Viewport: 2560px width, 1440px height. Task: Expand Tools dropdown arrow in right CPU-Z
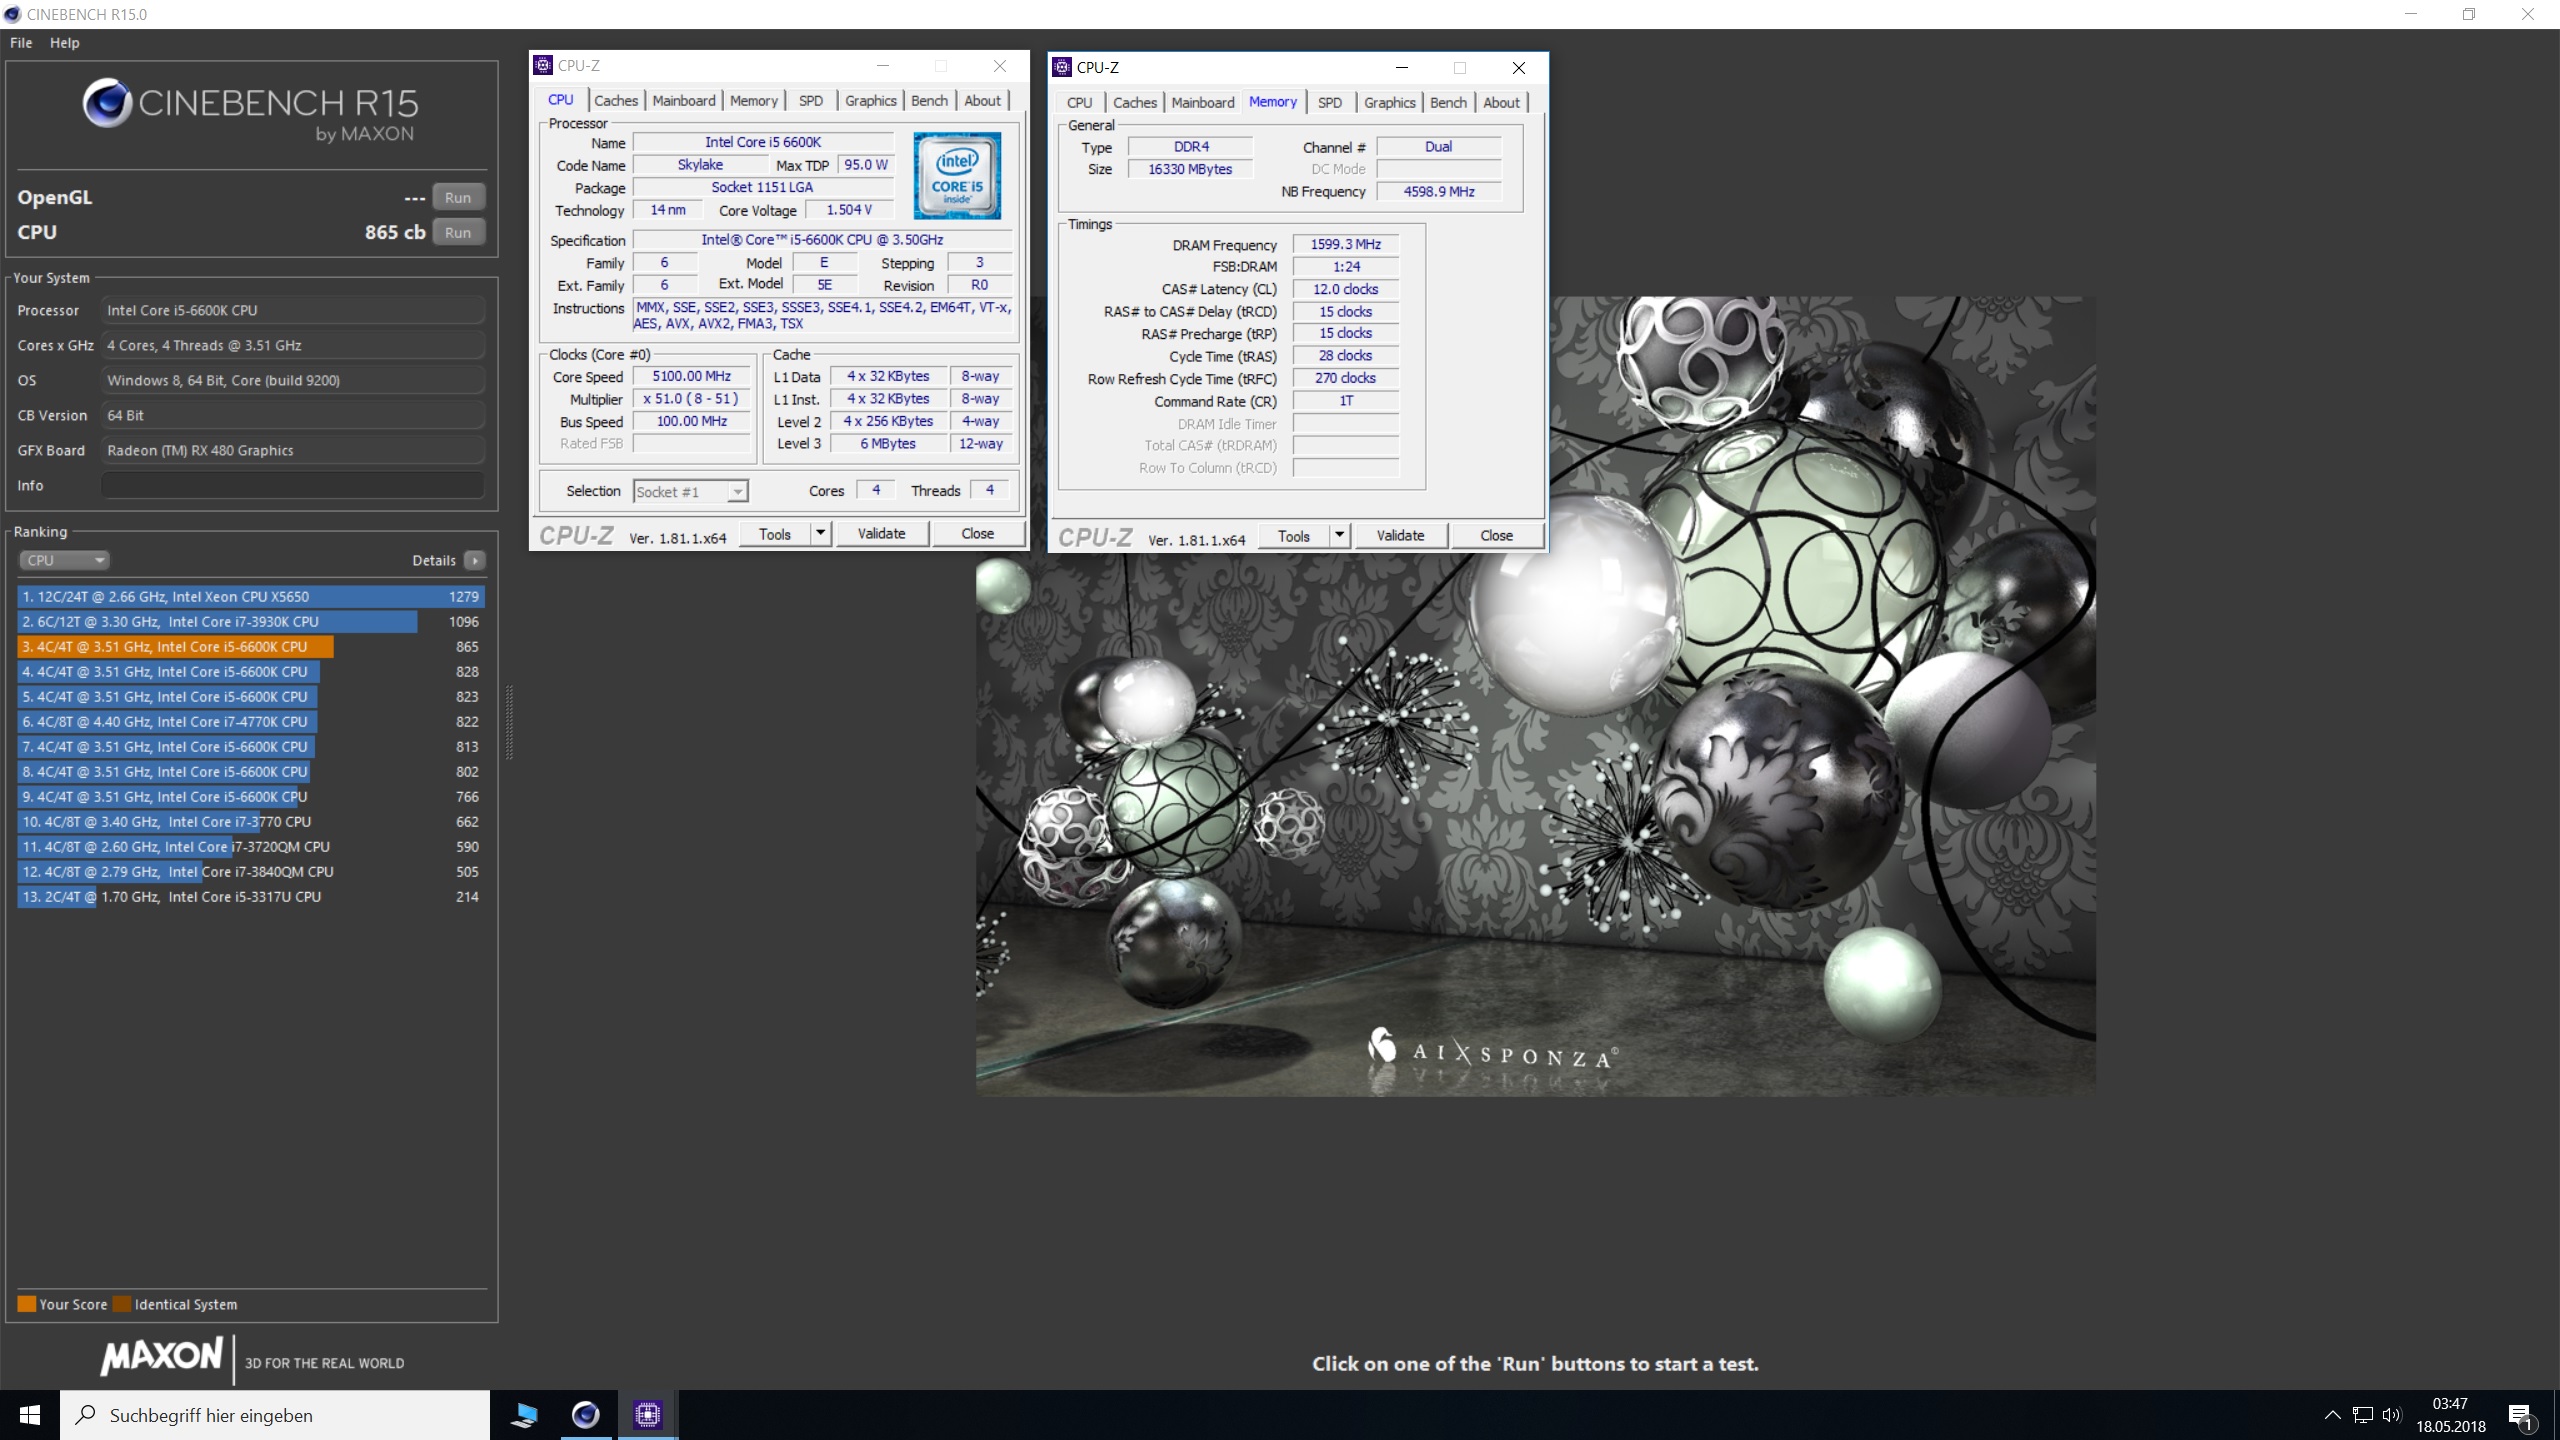coord(1339,535)
